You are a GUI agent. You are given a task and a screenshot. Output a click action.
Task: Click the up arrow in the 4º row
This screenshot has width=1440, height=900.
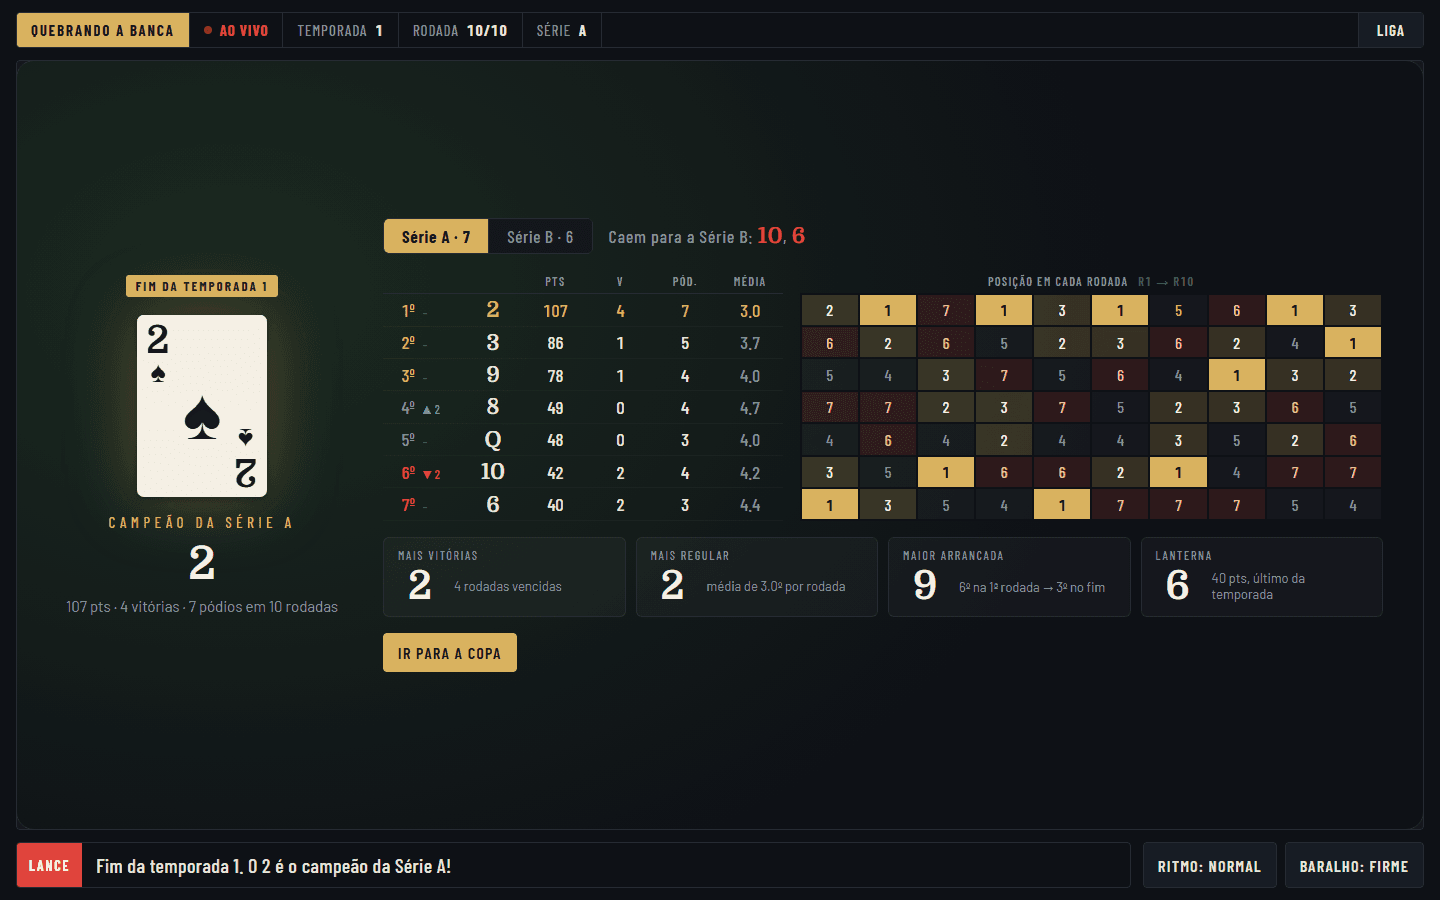(427, 409)
